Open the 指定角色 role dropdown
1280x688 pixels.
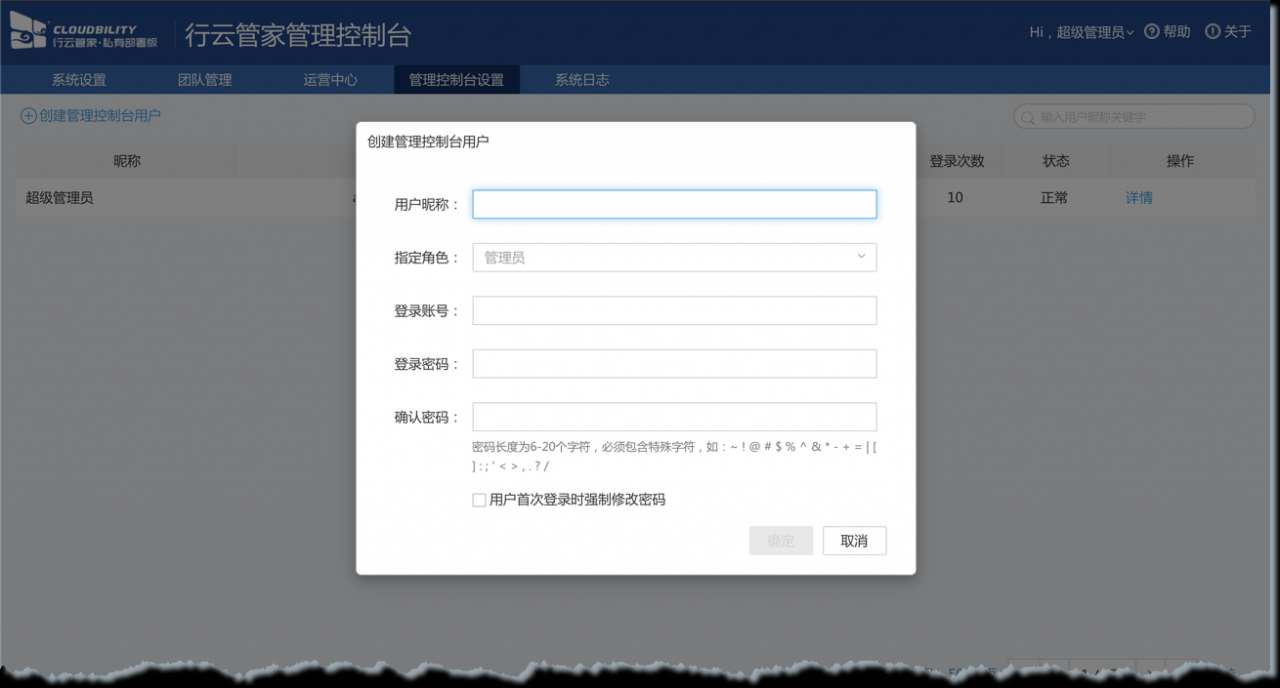coord(674,257)
